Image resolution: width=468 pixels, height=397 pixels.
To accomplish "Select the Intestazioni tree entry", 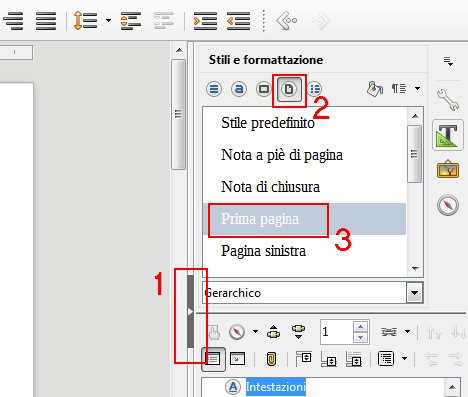I will 276,387.
